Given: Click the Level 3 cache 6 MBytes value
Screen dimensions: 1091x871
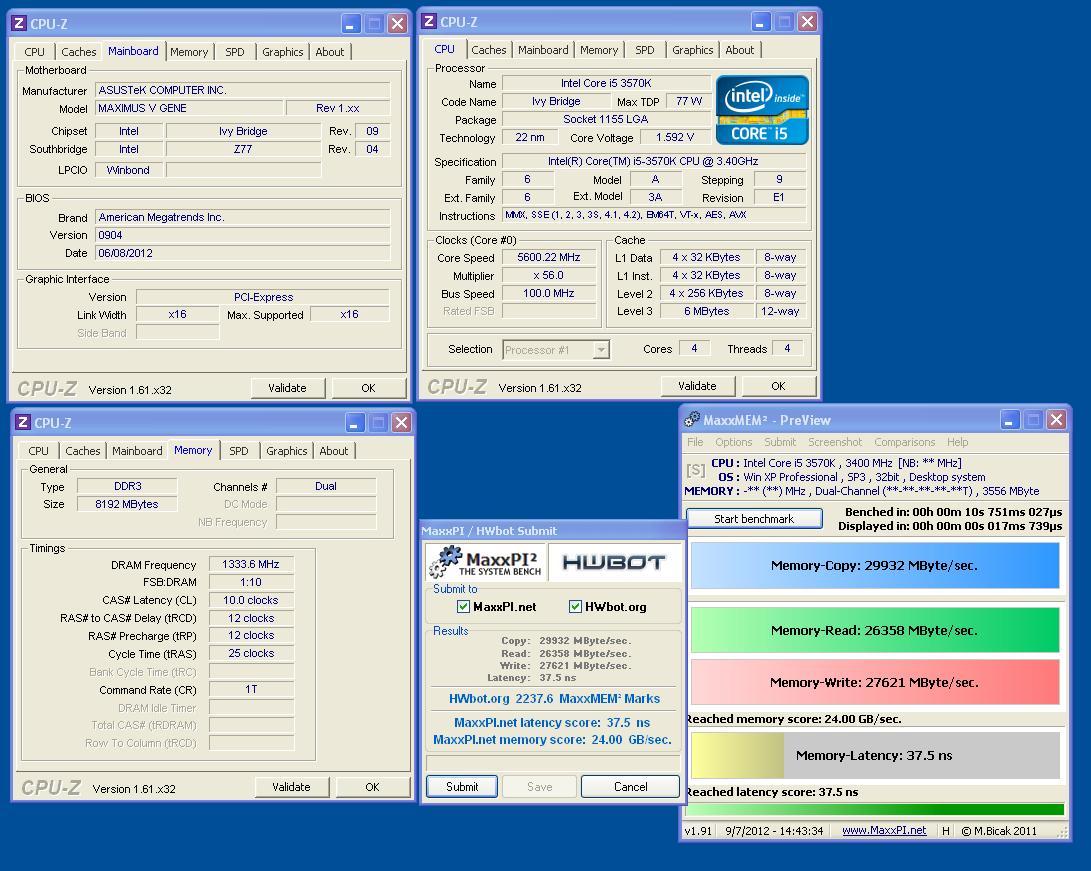Looking at the screenshot, I should point(706,312).
